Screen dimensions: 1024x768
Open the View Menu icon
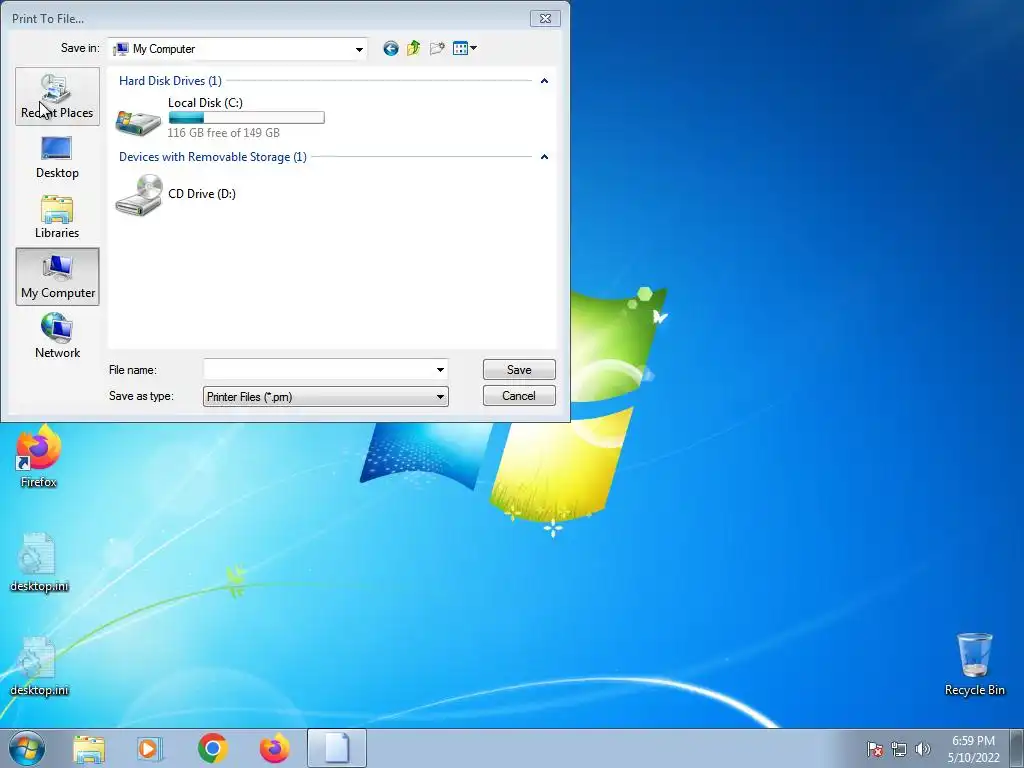[464, 48]
